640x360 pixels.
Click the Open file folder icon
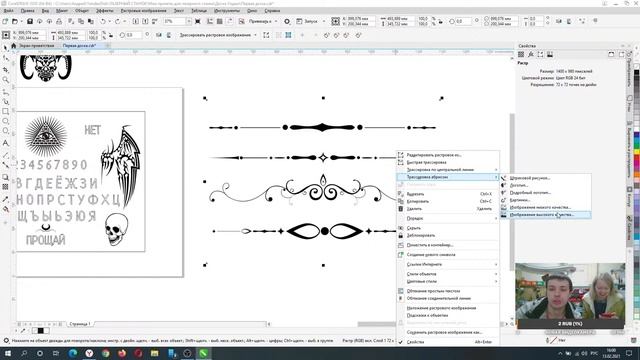pos(15,21)
